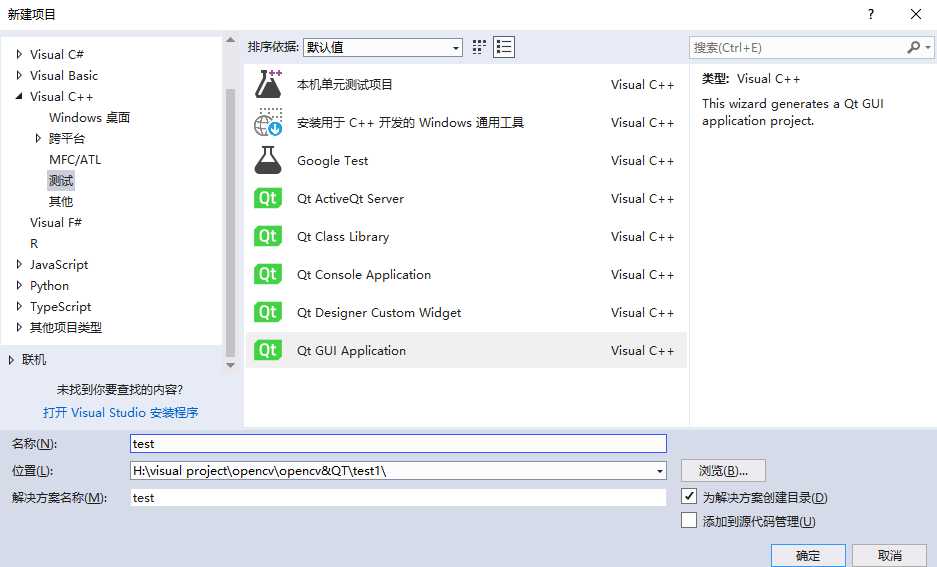Click the project name input field
This screenshot has height=567, width=937.
[x=398, y=443]
